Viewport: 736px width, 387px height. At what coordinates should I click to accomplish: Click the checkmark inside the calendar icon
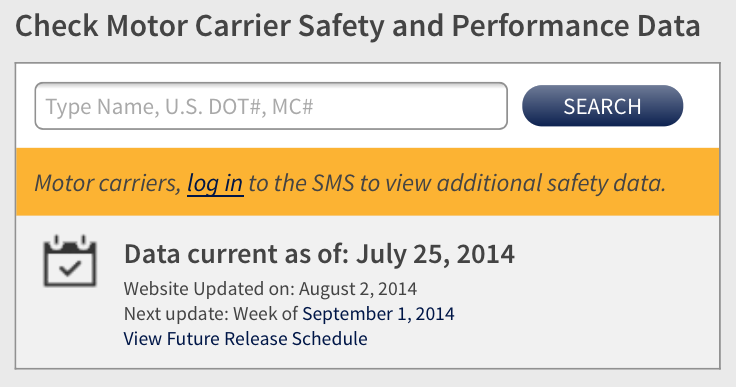tap(70, 268)
